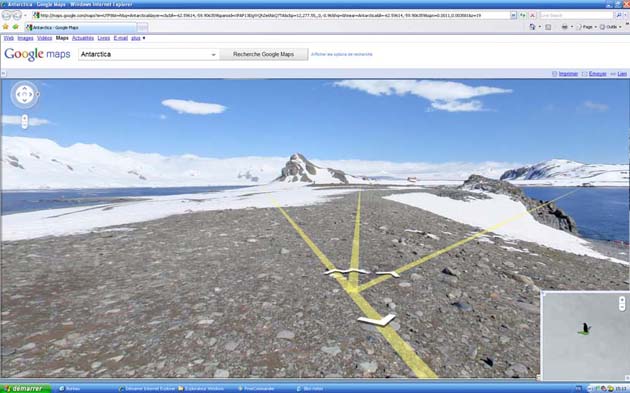630x393 pixels.
Task: Click the right forward Street View navigation arrow
Action: [388, 274]
